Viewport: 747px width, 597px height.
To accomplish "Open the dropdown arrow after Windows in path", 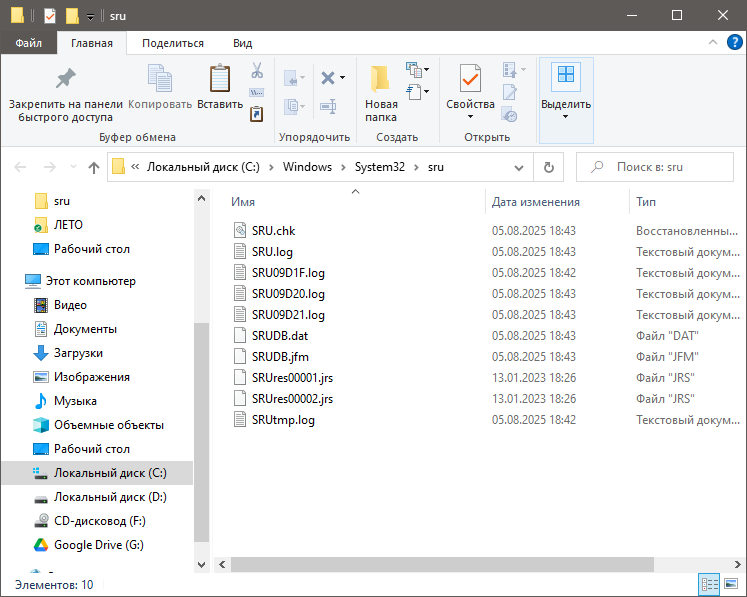I will [343, 167].
